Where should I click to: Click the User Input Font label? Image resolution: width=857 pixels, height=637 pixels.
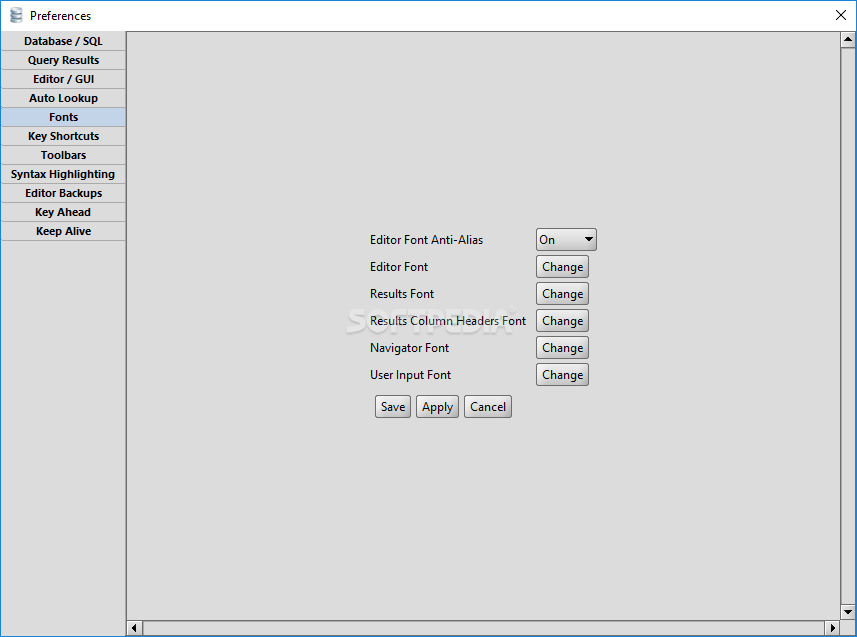(x=410, y=375)
